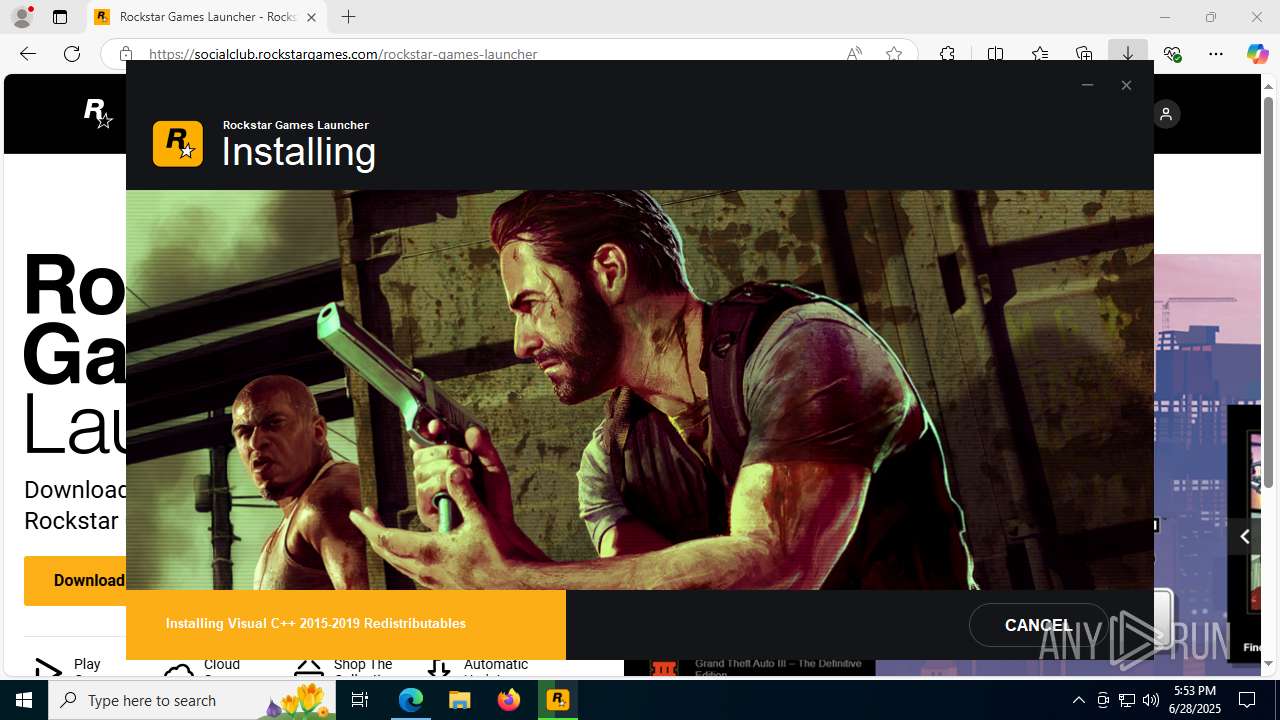Close the Rockstar Games Launcher browser tab
The image size is (1280, 720).
tap(311, 17)
